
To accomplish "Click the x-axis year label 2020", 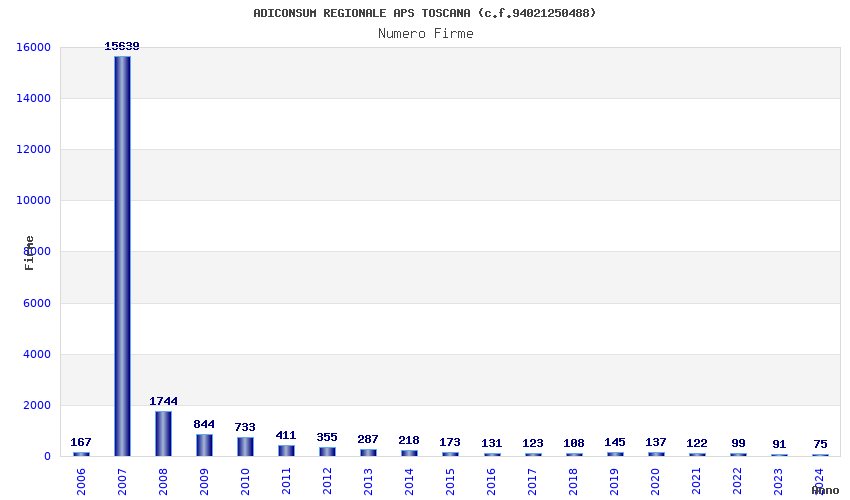I will pos(656,482).
